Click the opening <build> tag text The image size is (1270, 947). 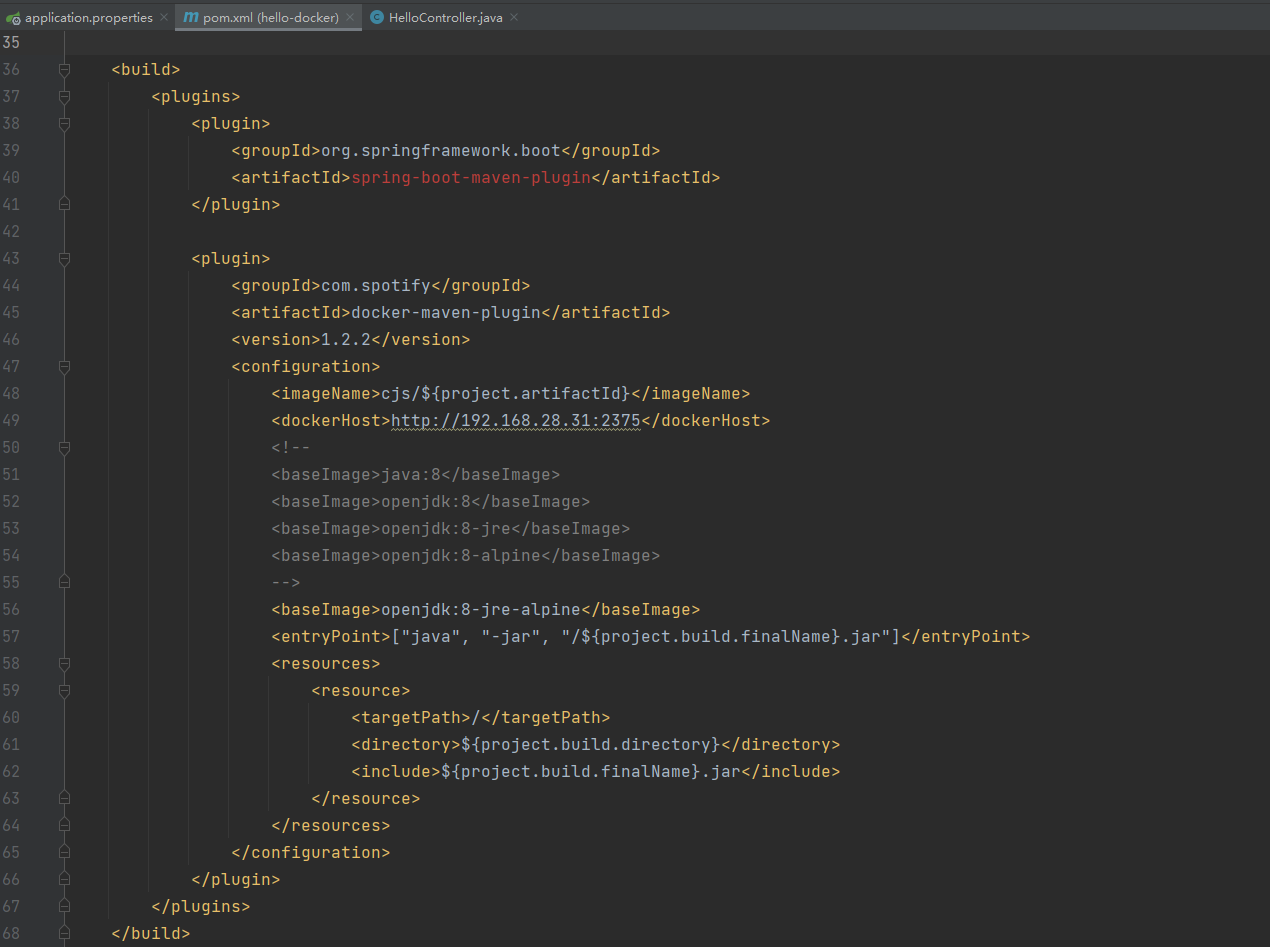pos(146,70)
